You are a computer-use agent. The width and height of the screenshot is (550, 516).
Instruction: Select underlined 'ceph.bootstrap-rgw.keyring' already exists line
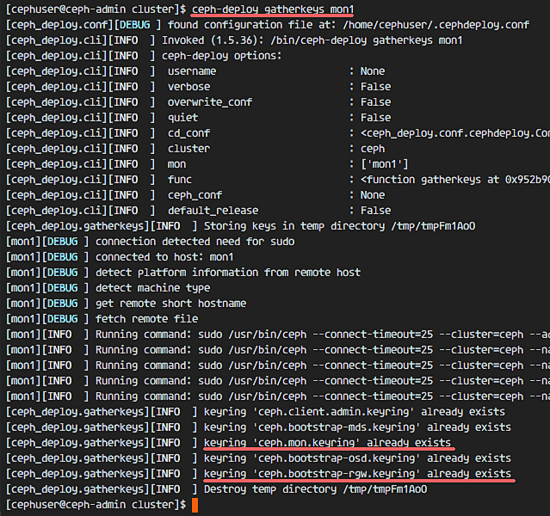pyautogui.click(x=357, y=474)
